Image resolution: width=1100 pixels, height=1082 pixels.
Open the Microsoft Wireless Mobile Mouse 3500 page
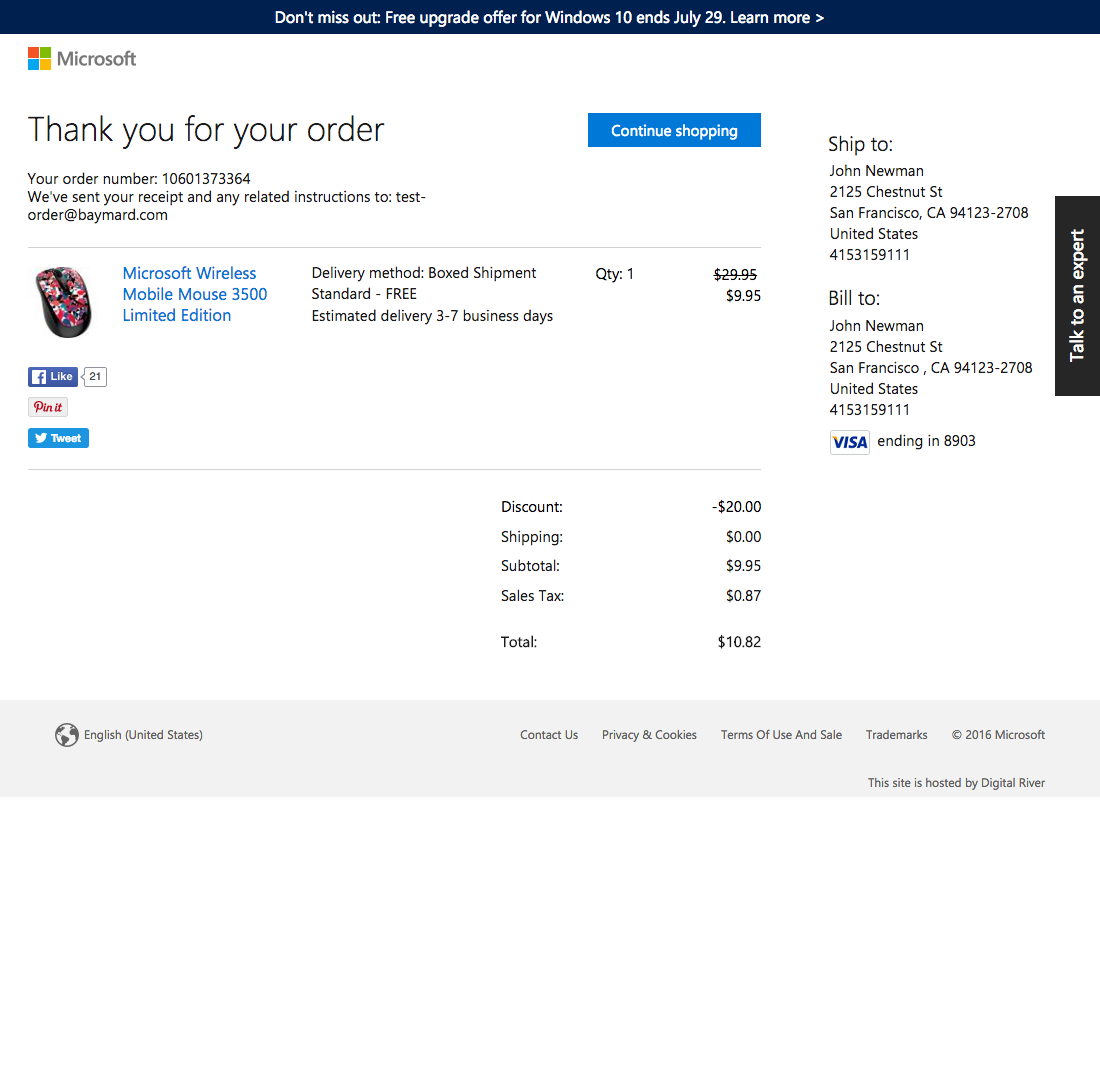click(x=194, y=294)
